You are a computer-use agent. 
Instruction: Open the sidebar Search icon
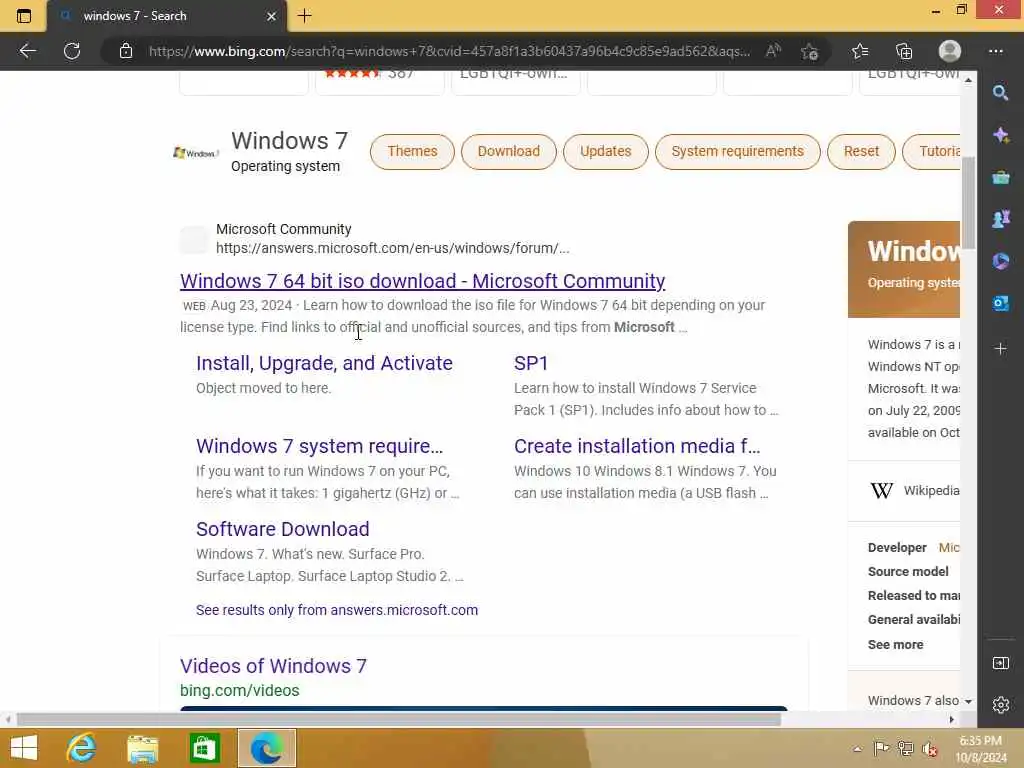[1000, 93]
